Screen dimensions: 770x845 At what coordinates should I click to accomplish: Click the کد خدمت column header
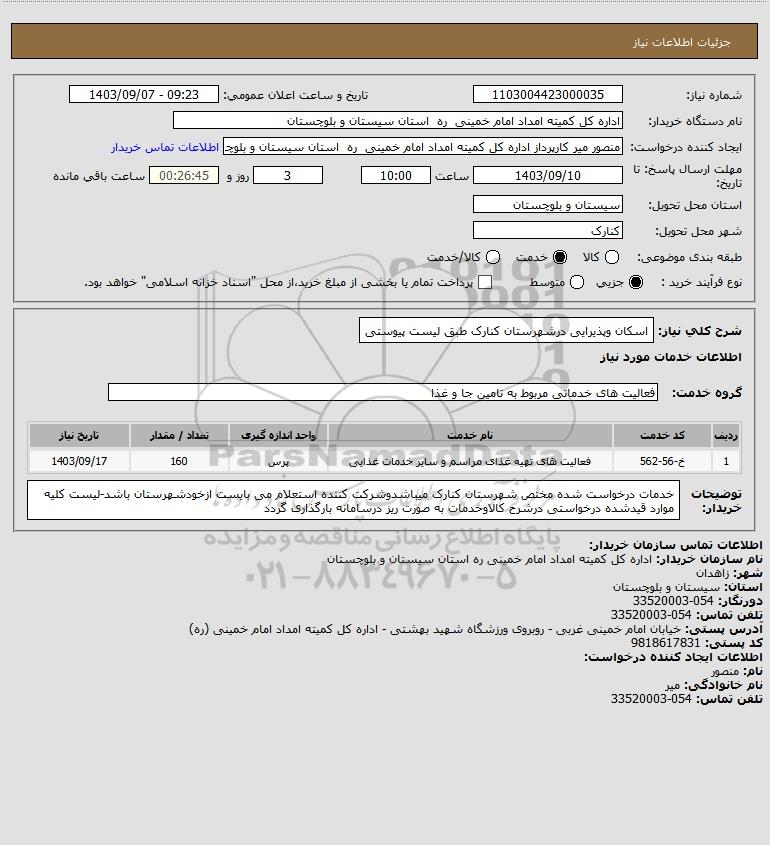pos(662,435)
